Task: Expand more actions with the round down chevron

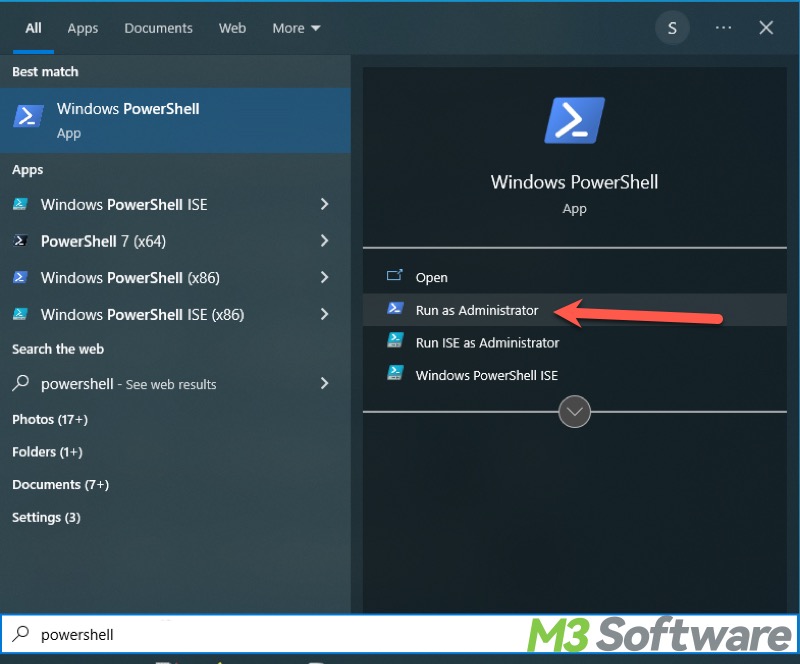Action: coord(574,411)
